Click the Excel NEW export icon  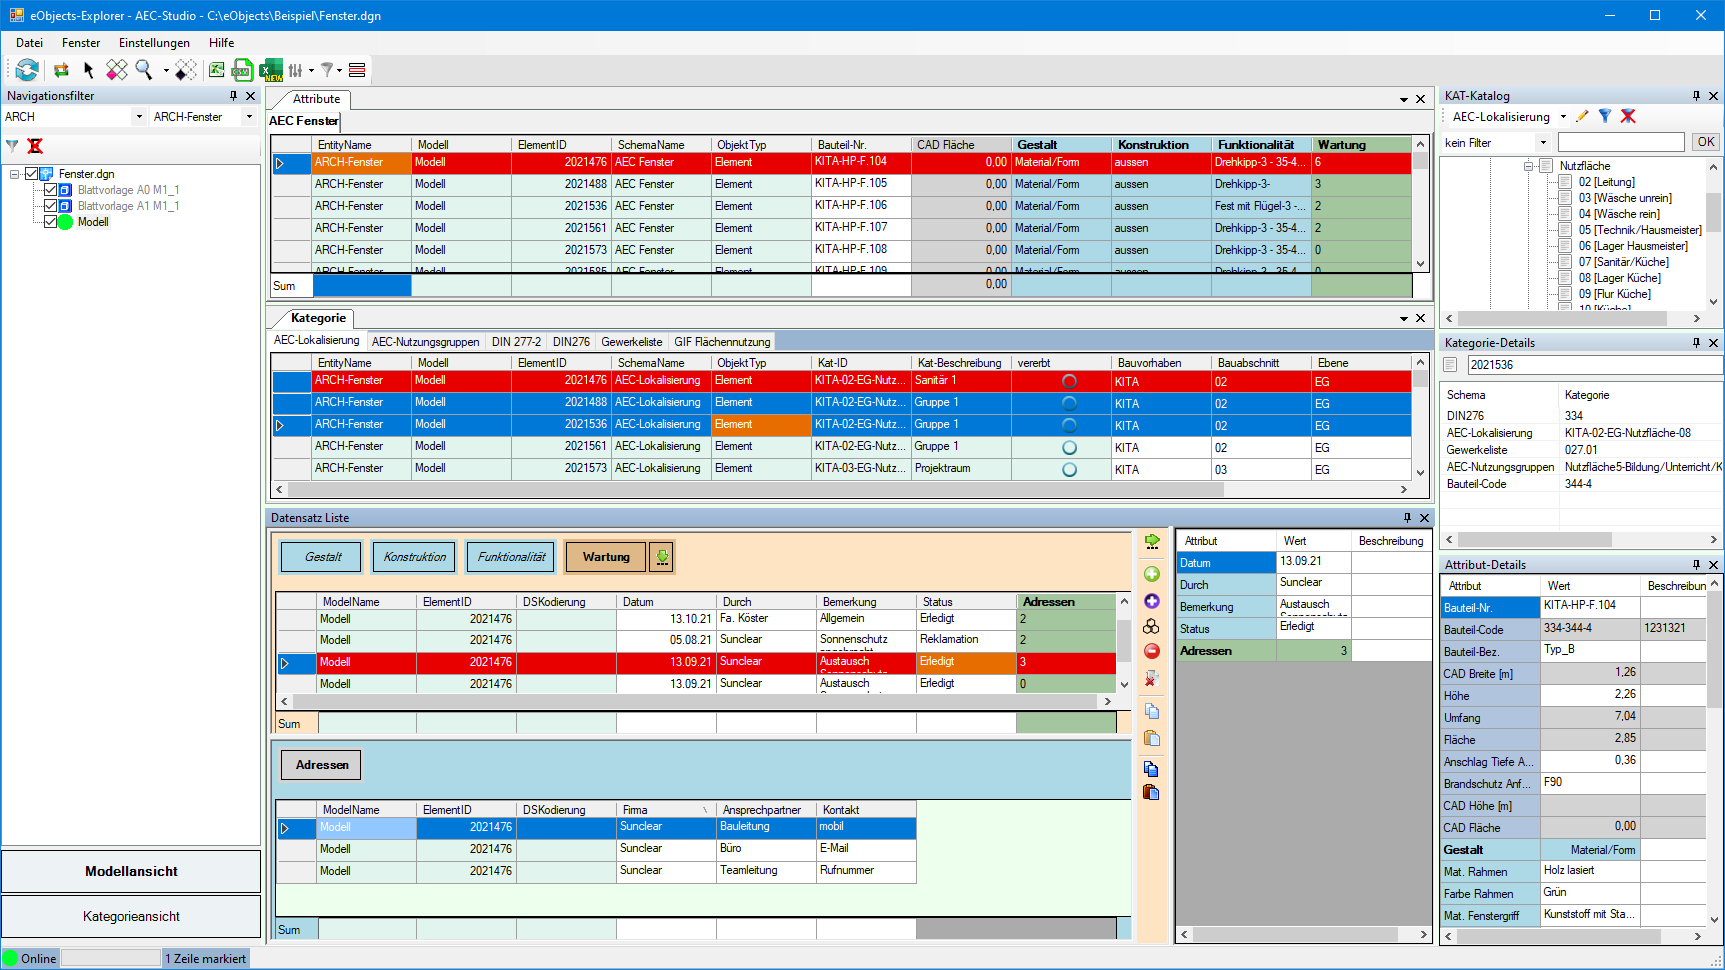tap(271, 70)
